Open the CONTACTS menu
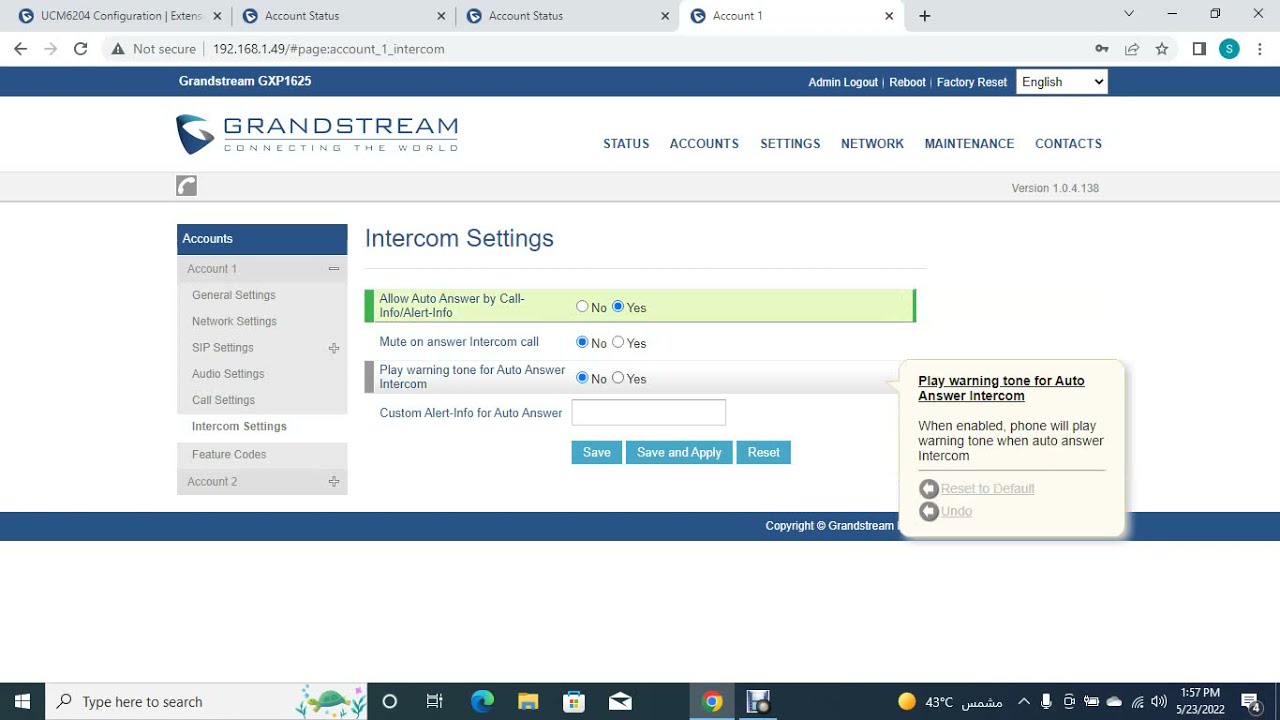This screenshot has width=1280, height=720. tap(1068, 144)
